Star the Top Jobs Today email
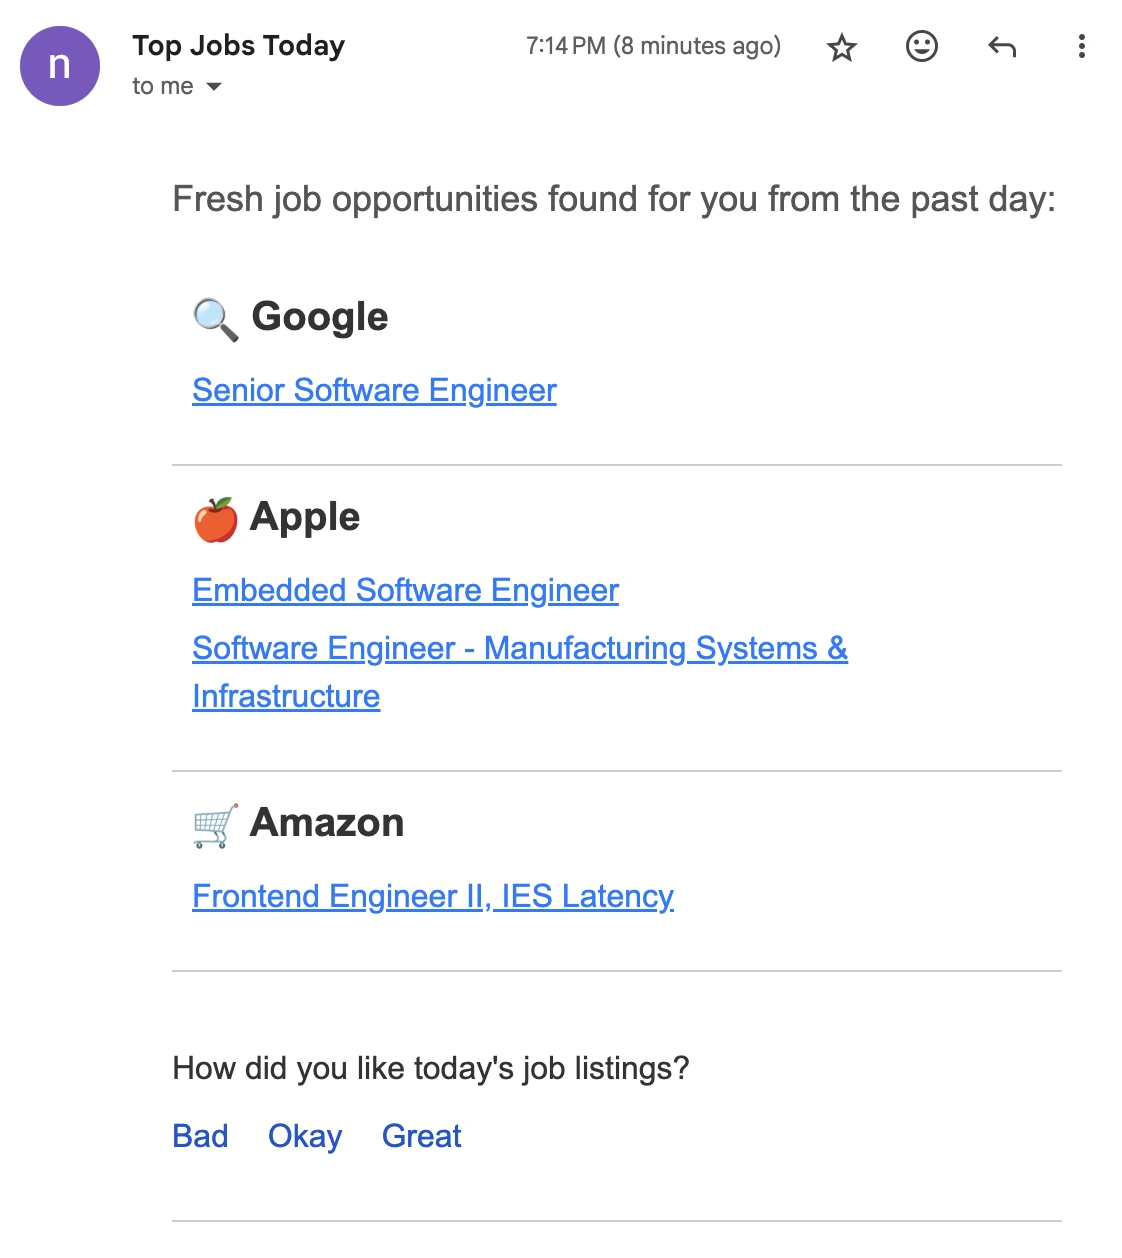The height and width of the screenshot is (1258, 1122). [x=841, y=46]
